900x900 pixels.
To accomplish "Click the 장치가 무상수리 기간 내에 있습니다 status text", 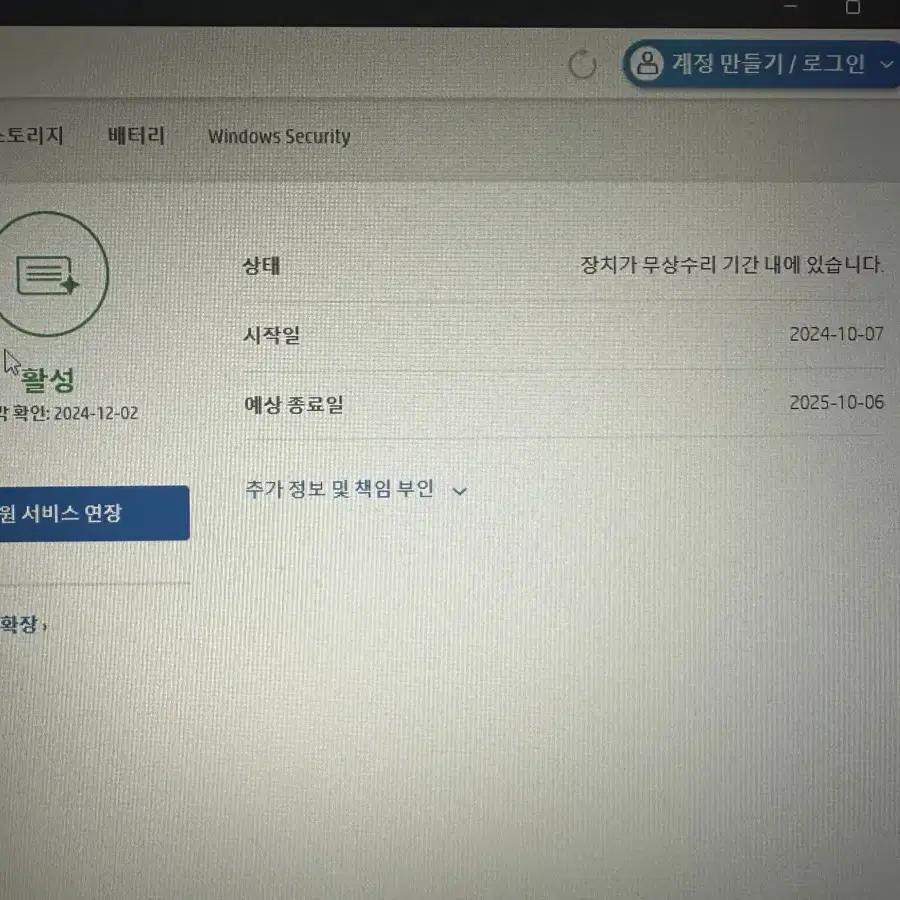I will click(731, 265).
